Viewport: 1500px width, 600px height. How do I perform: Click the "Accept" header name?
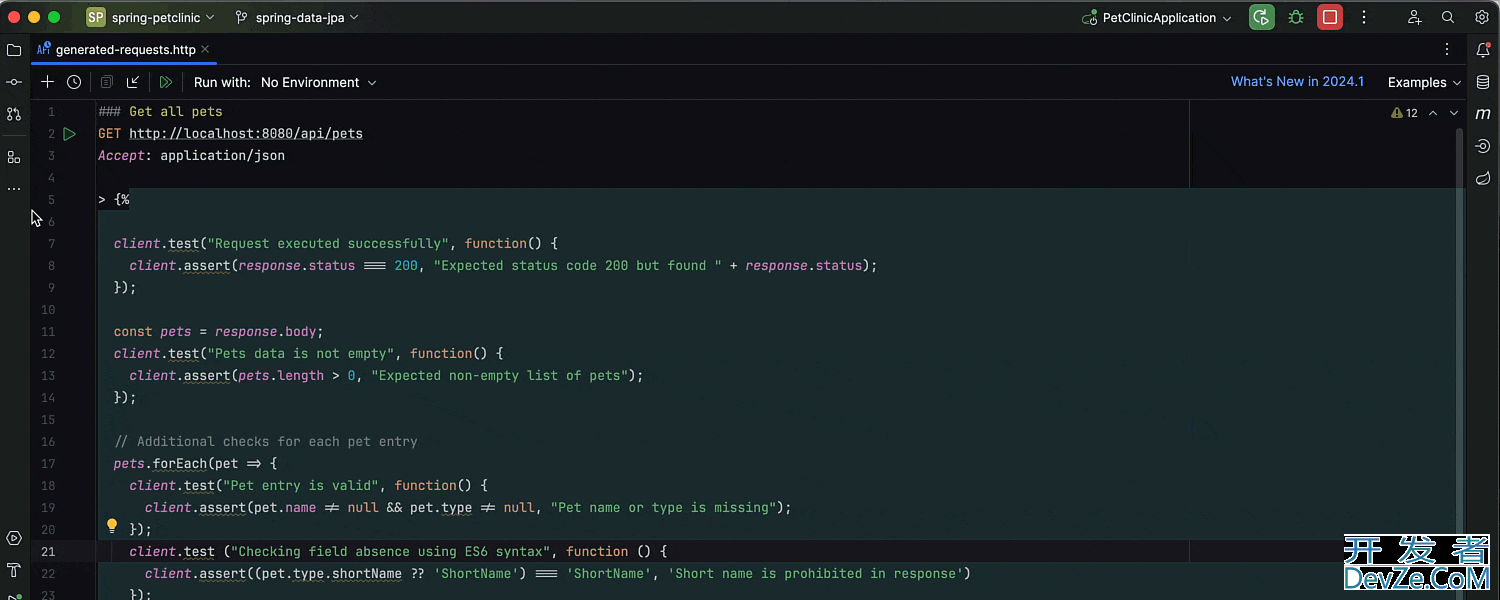121,155
